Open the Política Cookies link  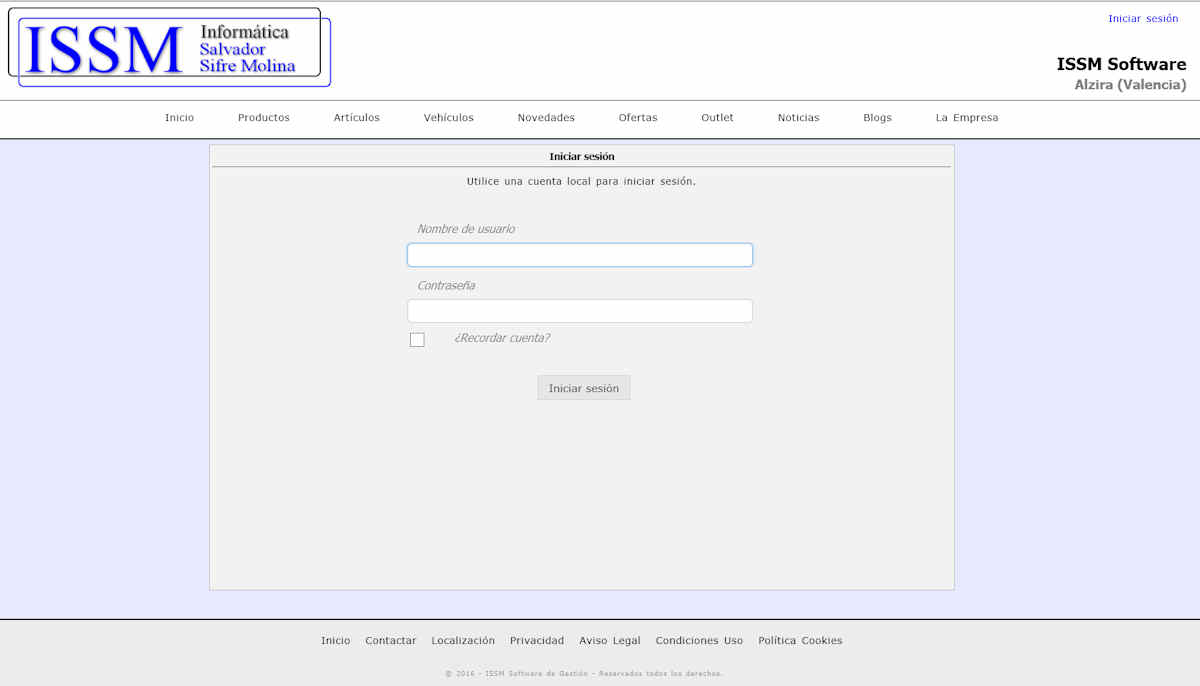coord(800,640)
